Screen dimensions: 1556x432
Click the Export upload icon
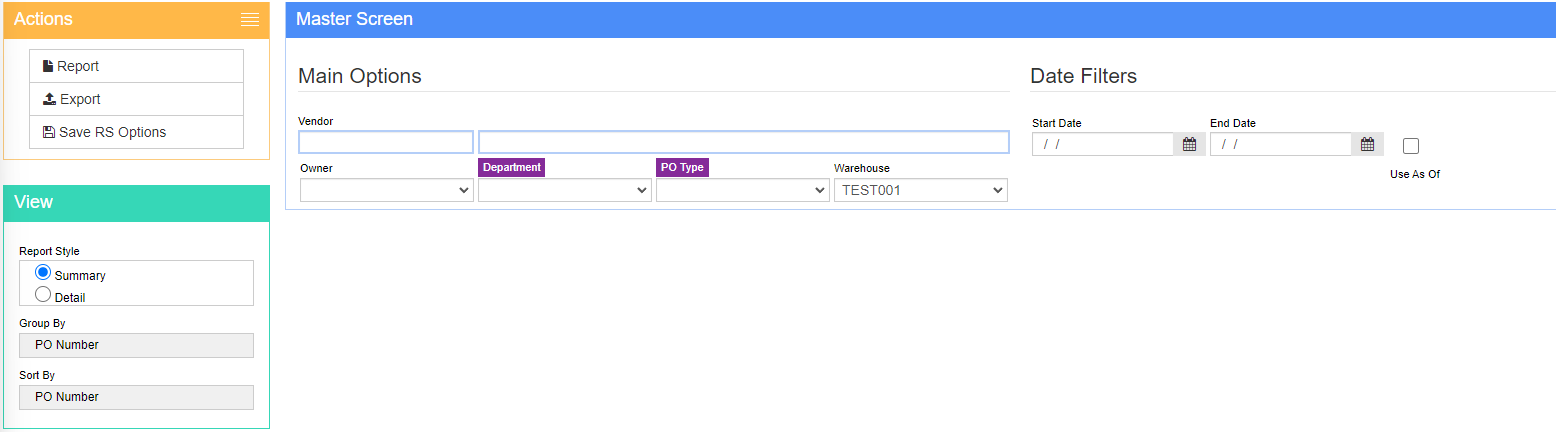pos(49,99)
